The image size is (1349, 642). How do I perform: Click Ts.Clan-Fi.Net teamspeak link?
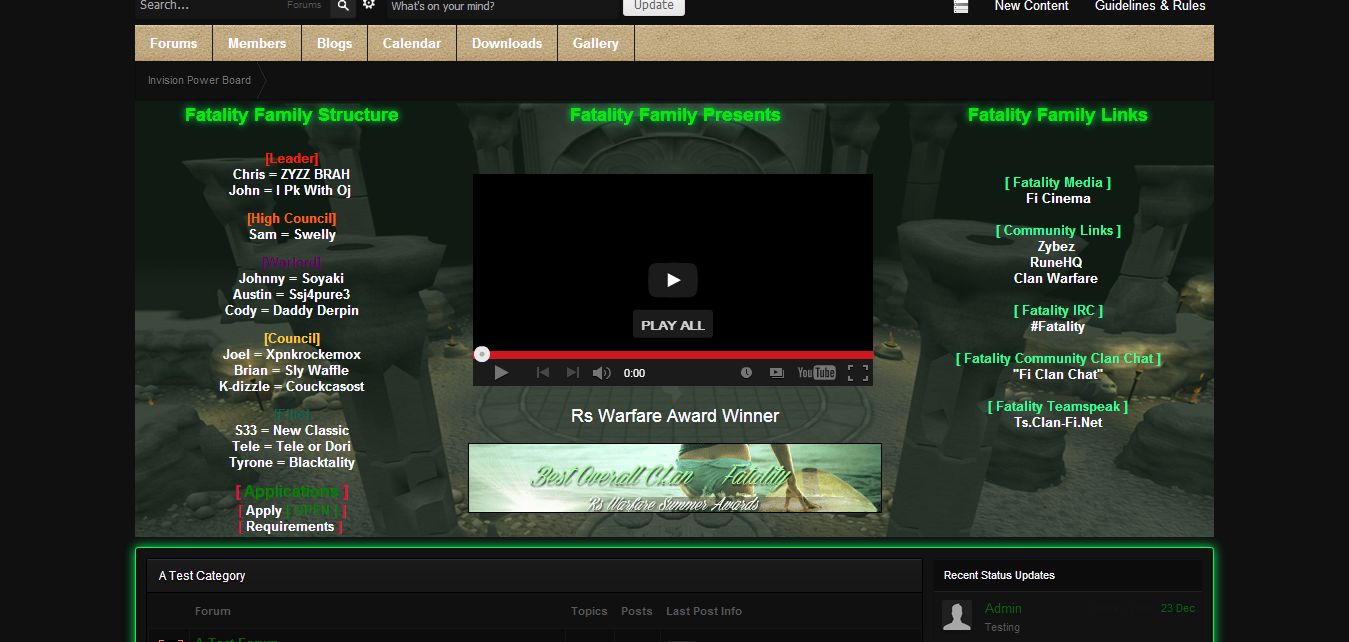(x=1058, y=422)
